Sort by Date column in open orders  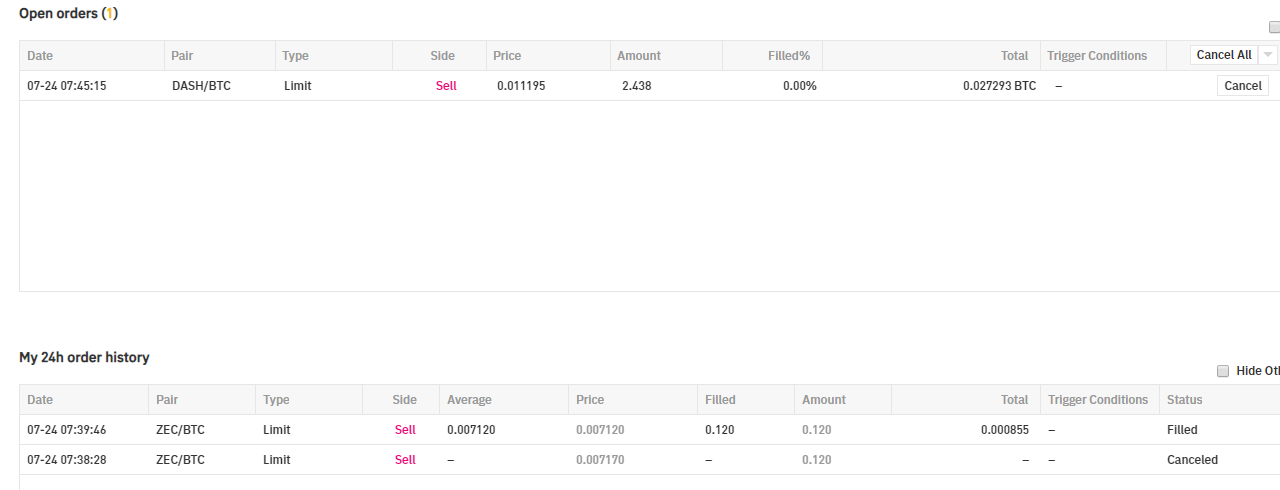click(x=40, y=56)
